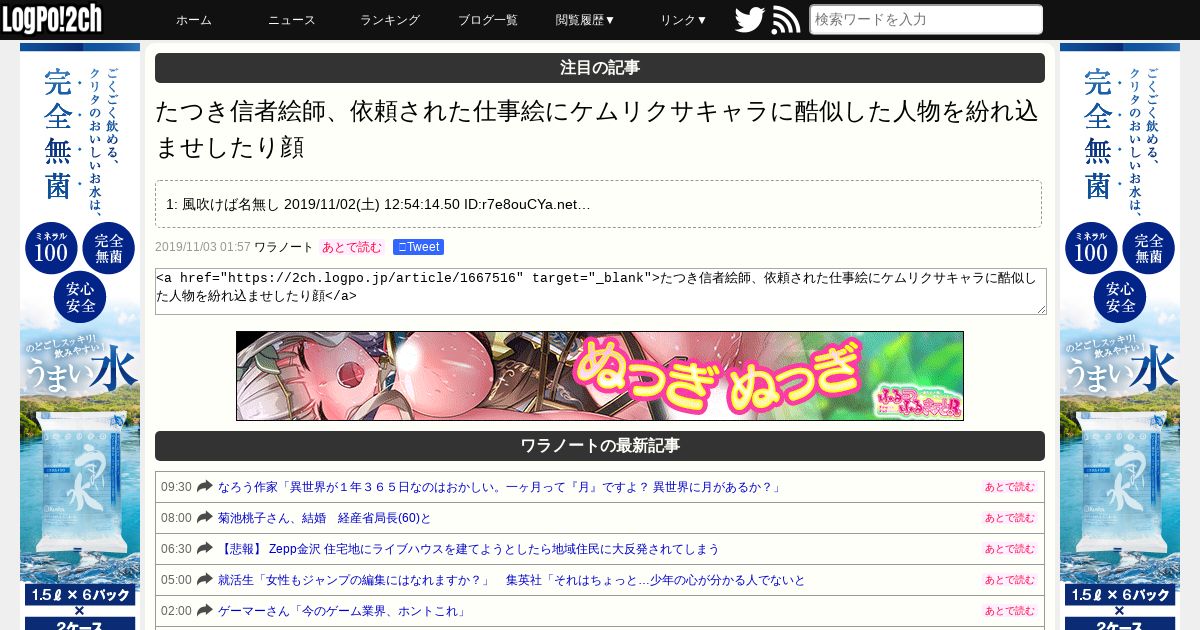Image resolution: width=1200 pixels, height=630 pixels.
Task: Click the ぬっぎぬっぎ banner advertisement
Action: [600, 376]
